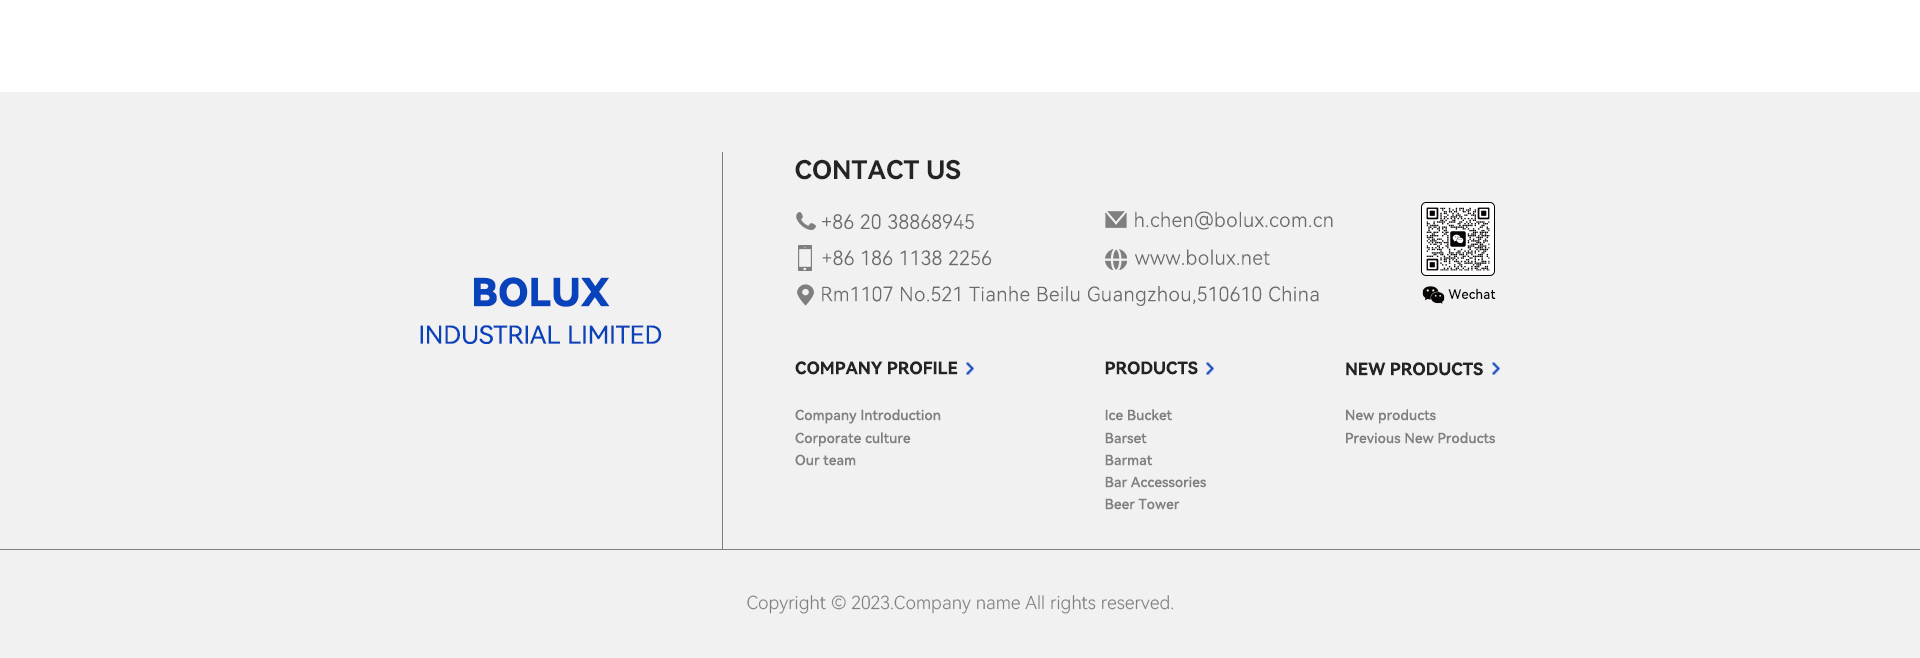This screenshot has height=658, width=1920.
Task: Open Previous New Products link
Action: coord(1419,438)
